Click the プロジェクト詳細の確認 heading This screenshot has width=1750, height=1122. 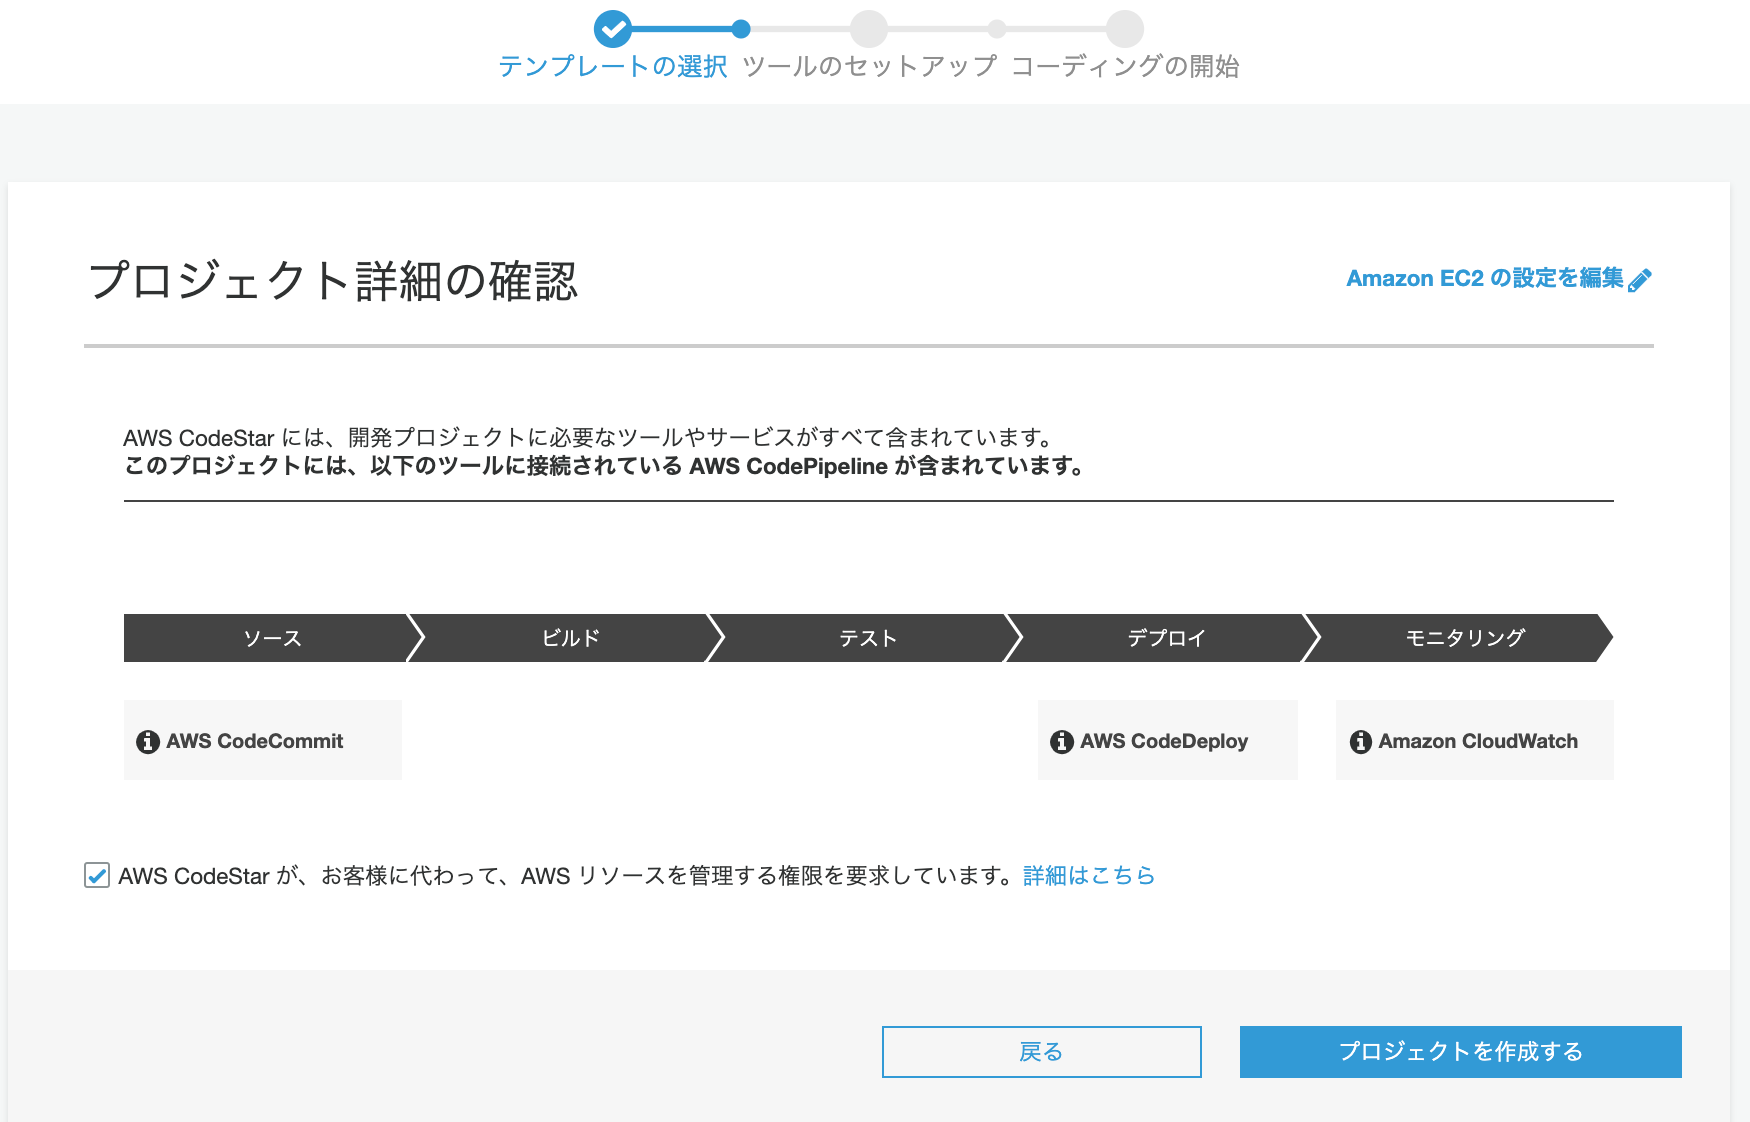[333, 281]
